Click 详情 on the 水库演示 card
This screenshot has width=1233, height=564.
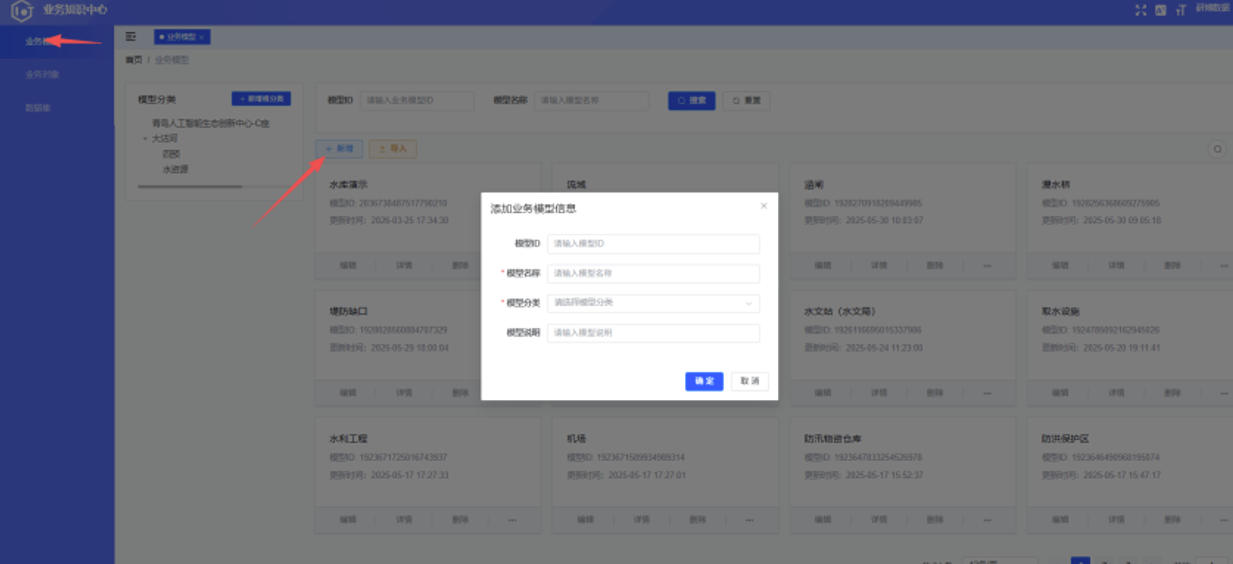(x=404, y=266)
